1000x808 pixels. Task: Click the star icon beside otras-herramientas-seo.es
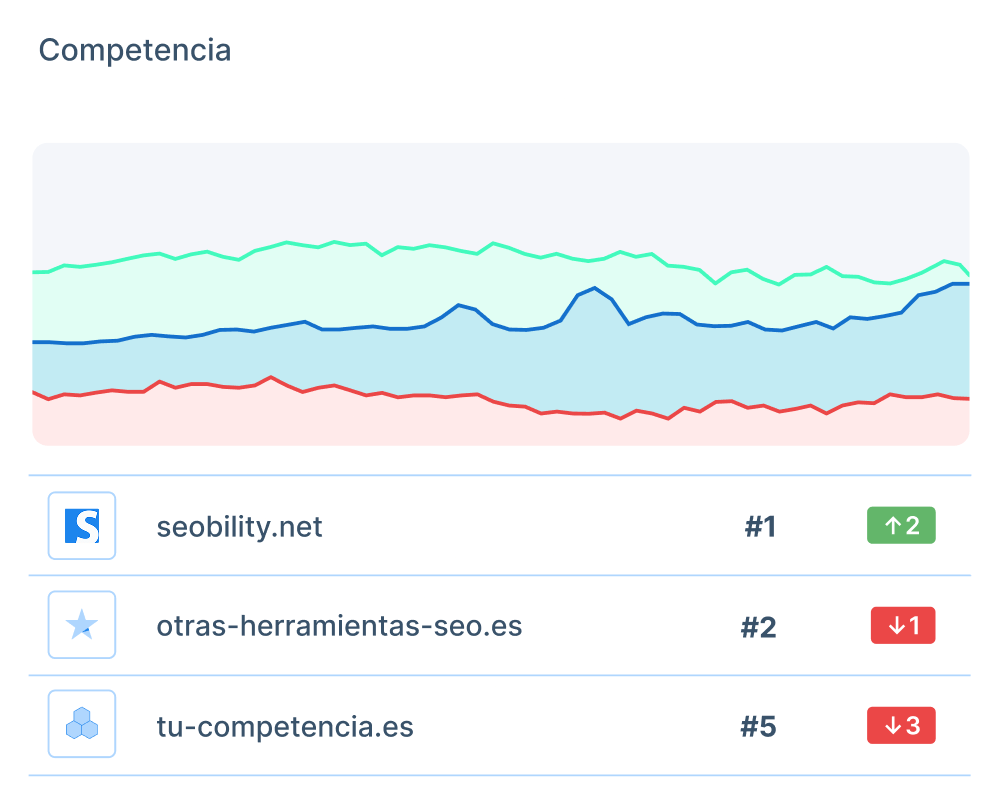pyautogui.click(x=82, y=625)
